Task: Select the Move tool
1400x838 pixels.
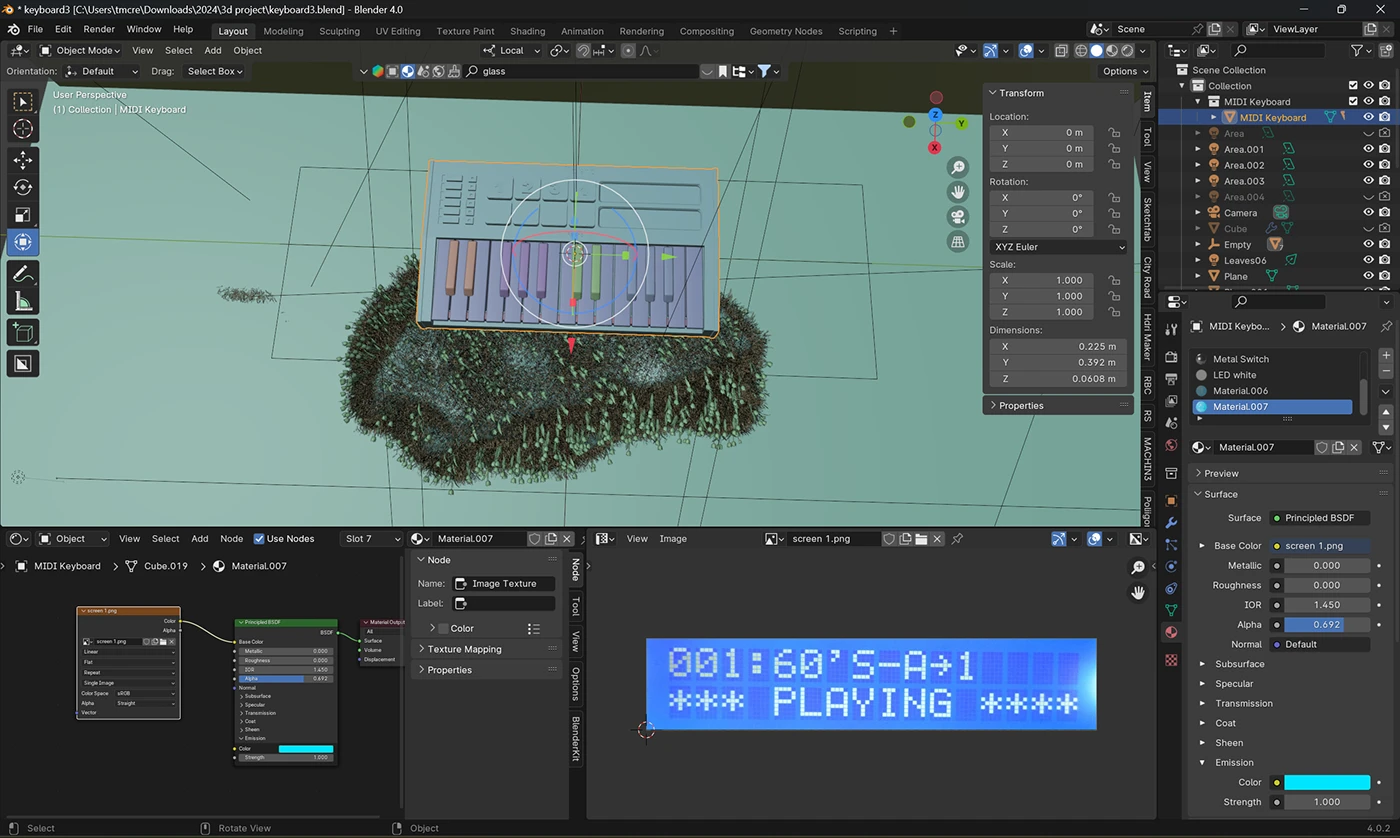Action: coord(23,160)
